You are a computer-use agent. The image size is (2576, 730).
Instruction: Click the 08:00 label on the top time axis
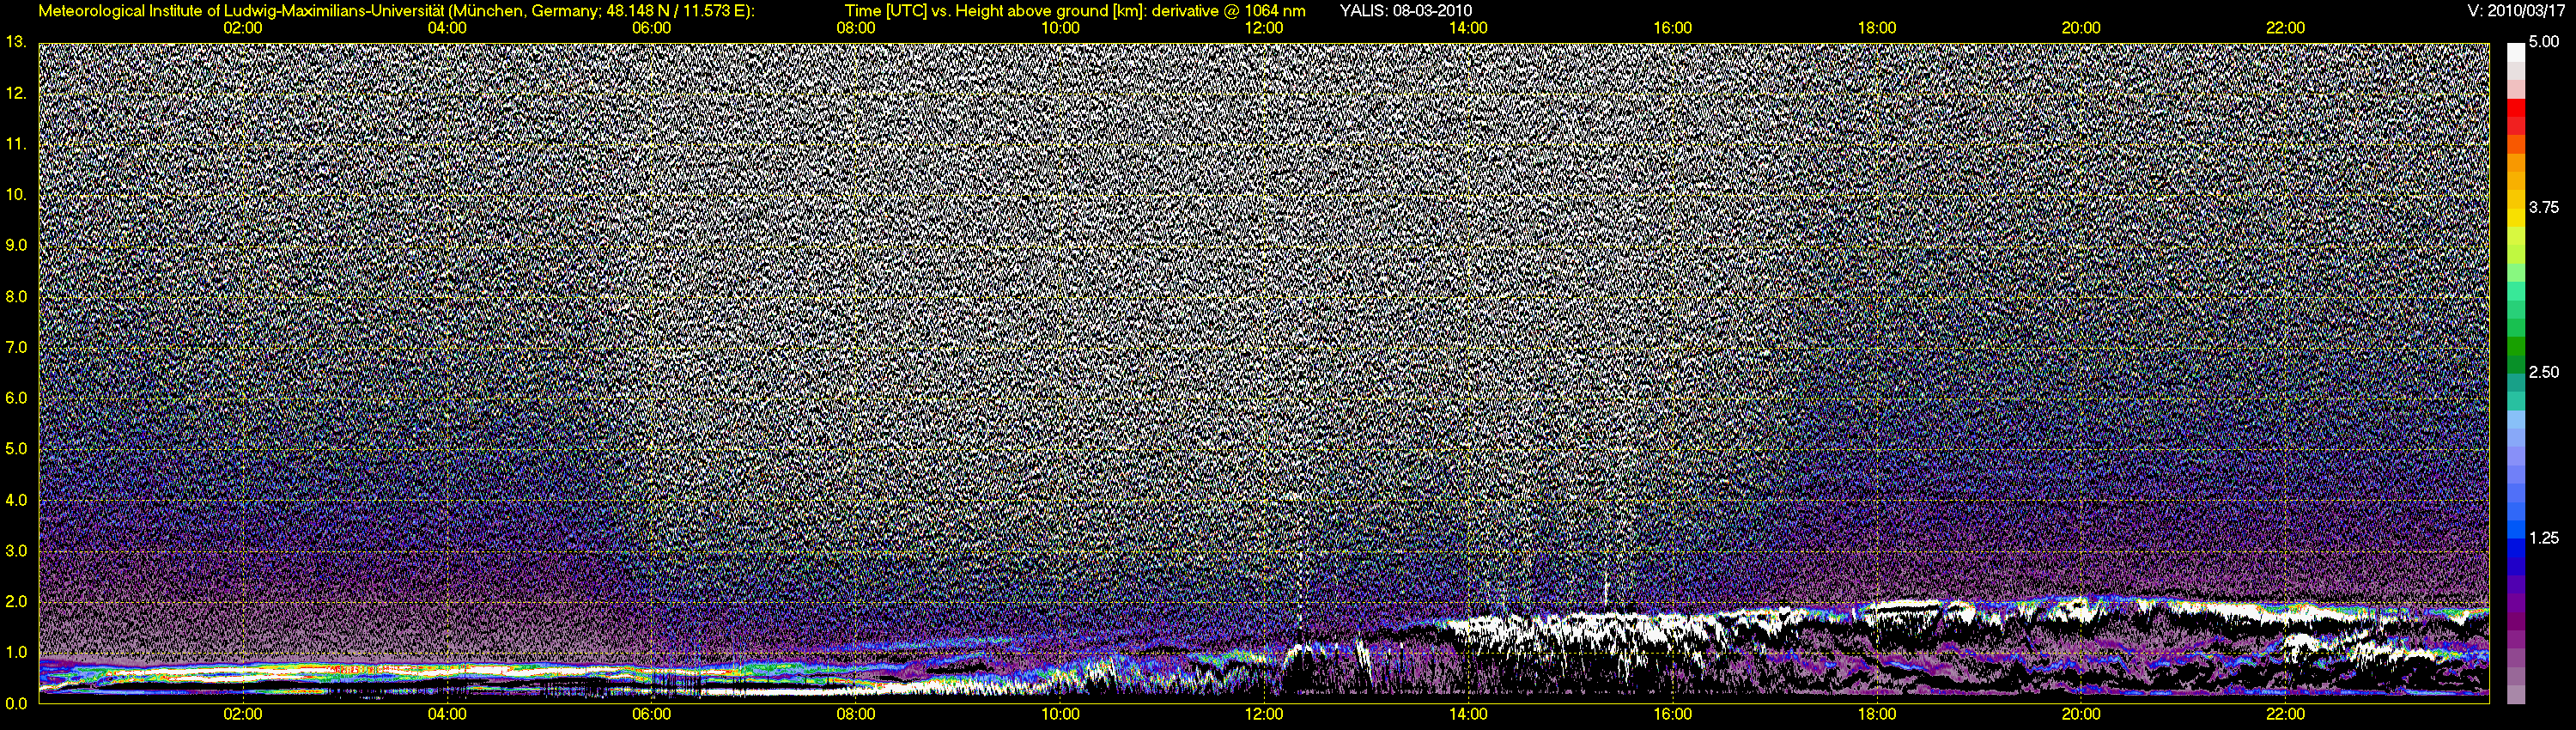856,28
